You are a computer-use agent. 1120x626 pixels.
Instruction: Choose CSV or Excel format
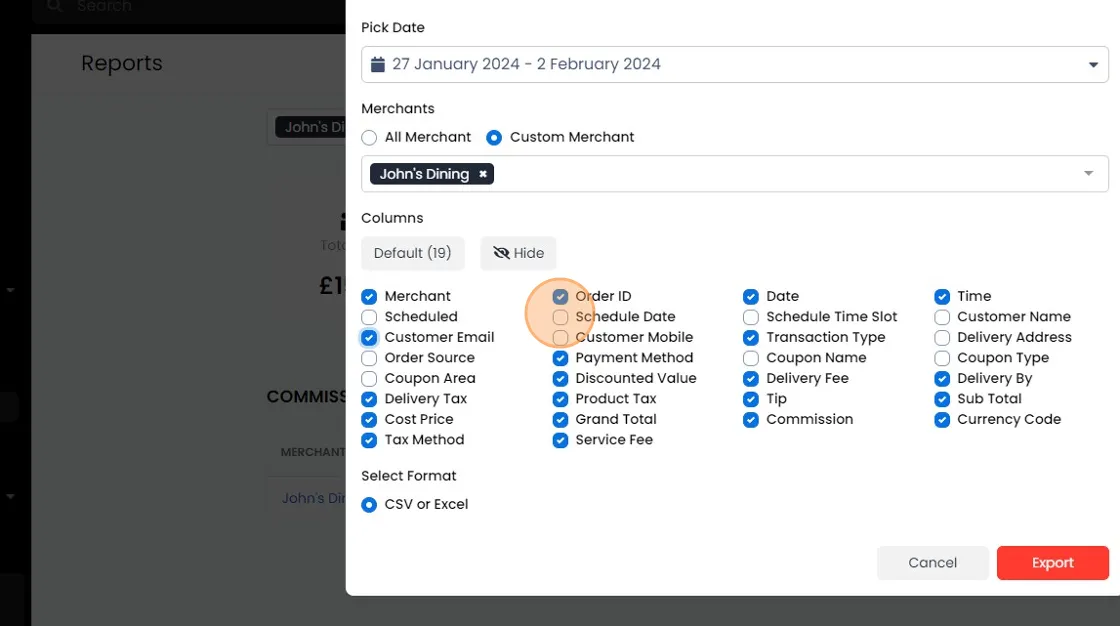click(x=369, y=505)
